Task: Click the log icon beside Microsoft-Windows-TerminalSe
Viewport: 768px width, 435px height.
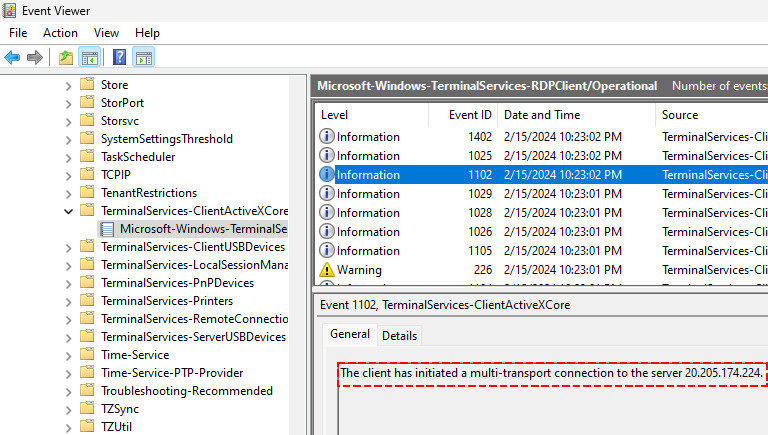Action: [x=107, y=229]
